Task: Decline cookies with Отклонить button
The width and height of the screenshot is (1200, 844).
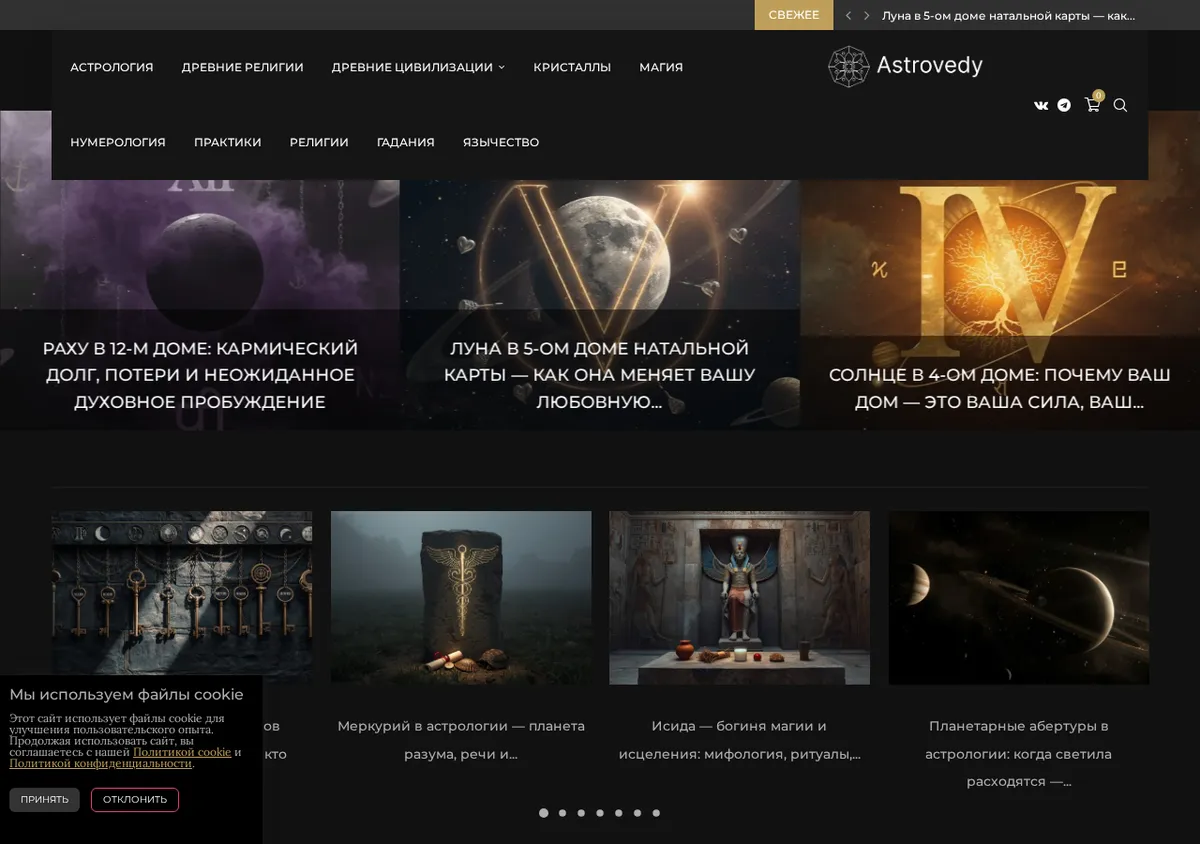Action: click(x=135, y=800)
